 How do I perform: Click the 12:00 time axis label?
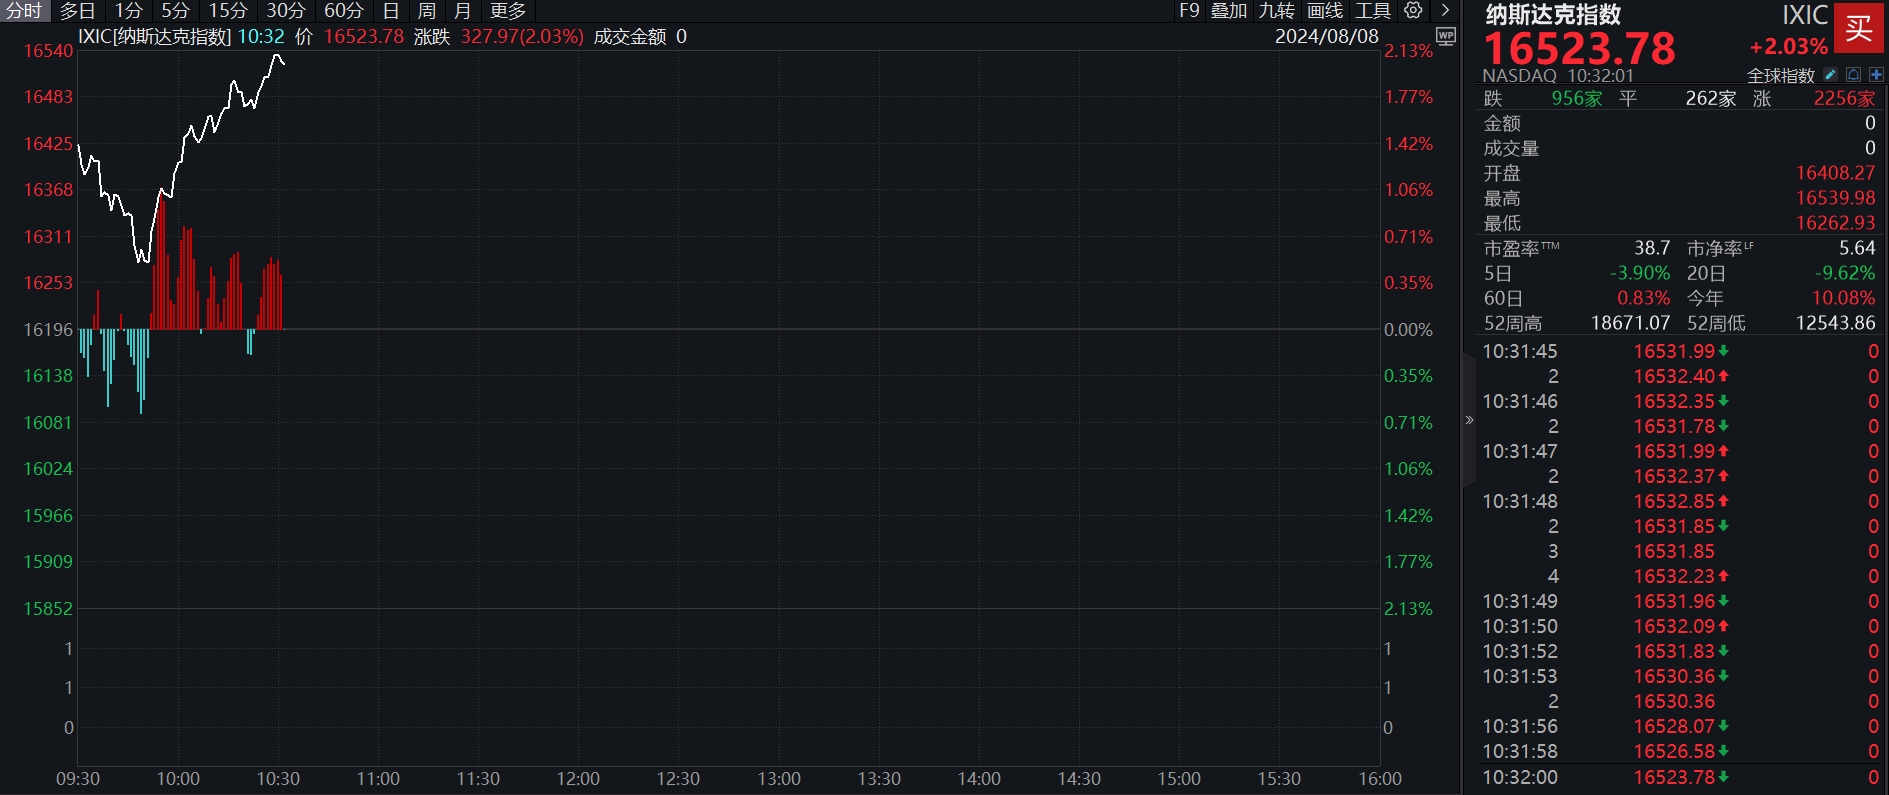pyautogui.click(x=578, y=779)
